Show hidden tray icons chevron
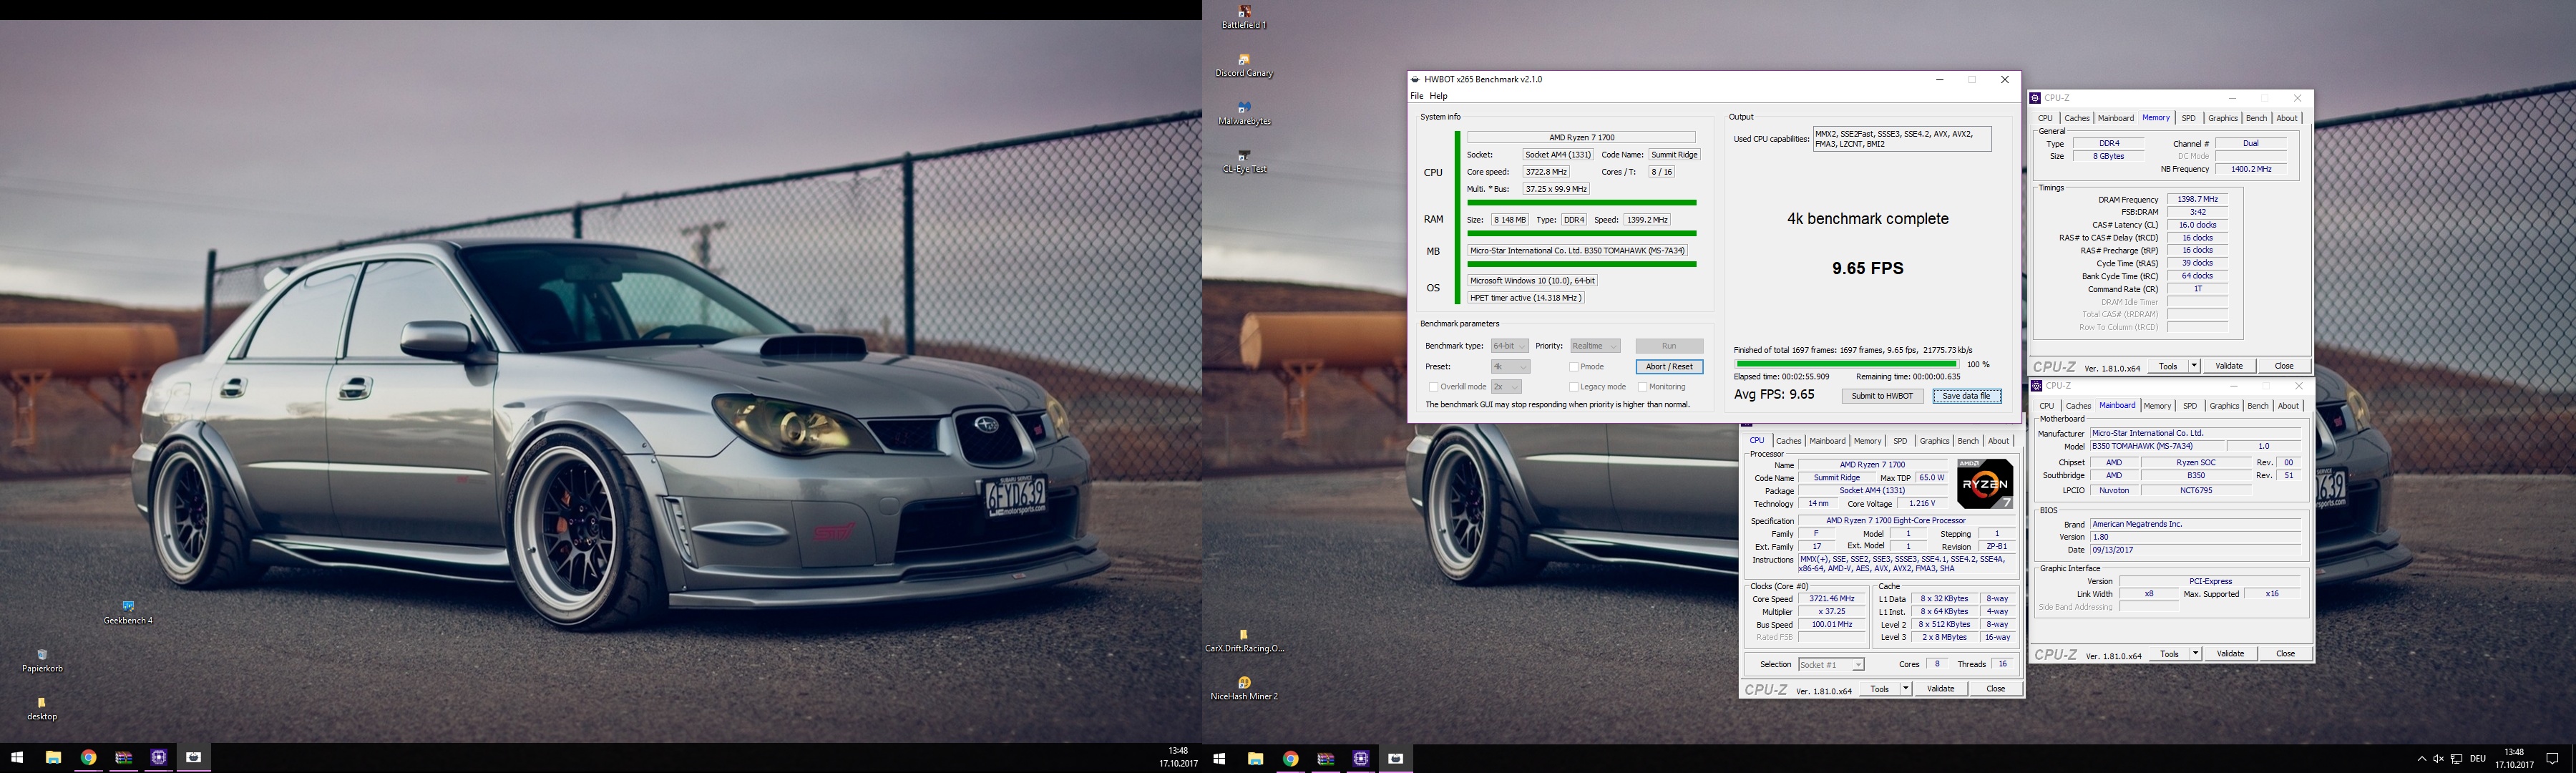Viewport: 2576px width, 773px height. (x=2421, y=759)
